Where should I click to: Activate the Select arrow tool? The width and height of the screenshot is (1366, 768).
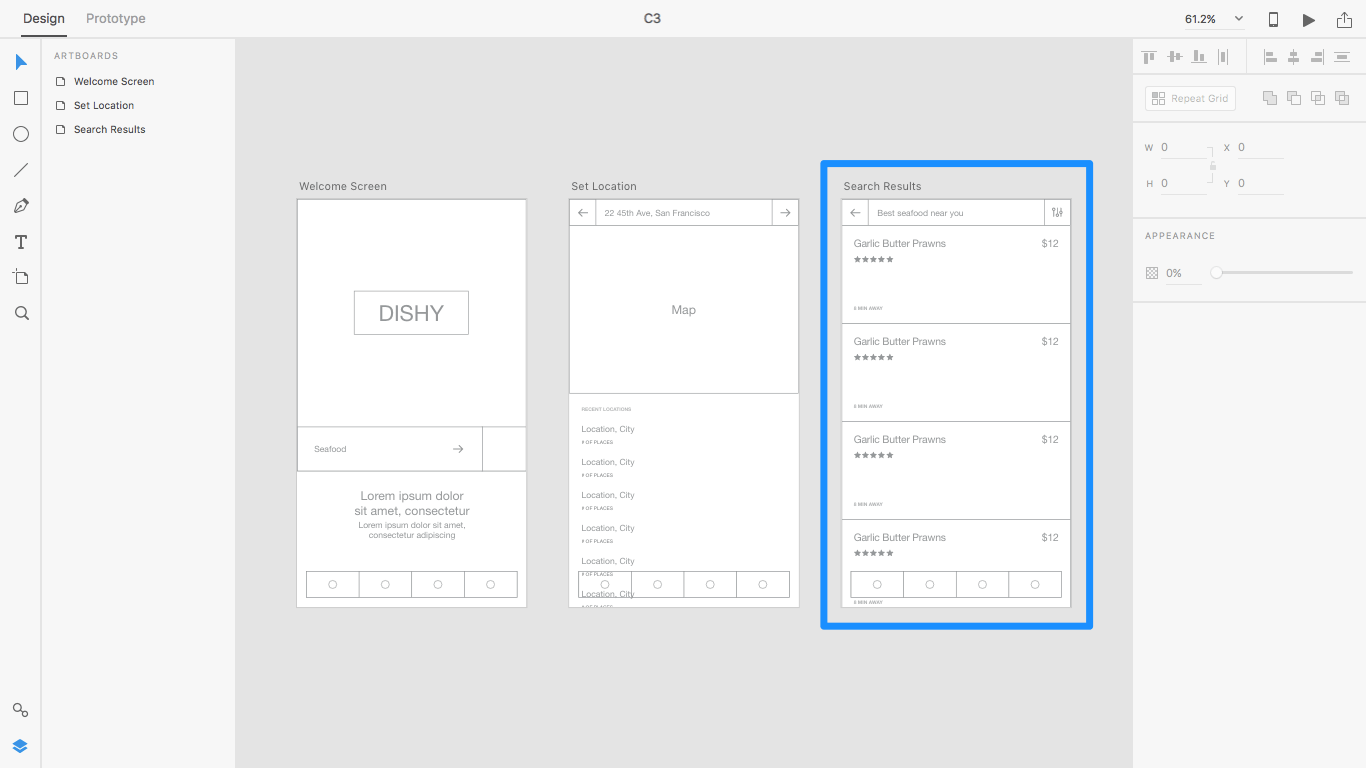(x=21, y=62)
